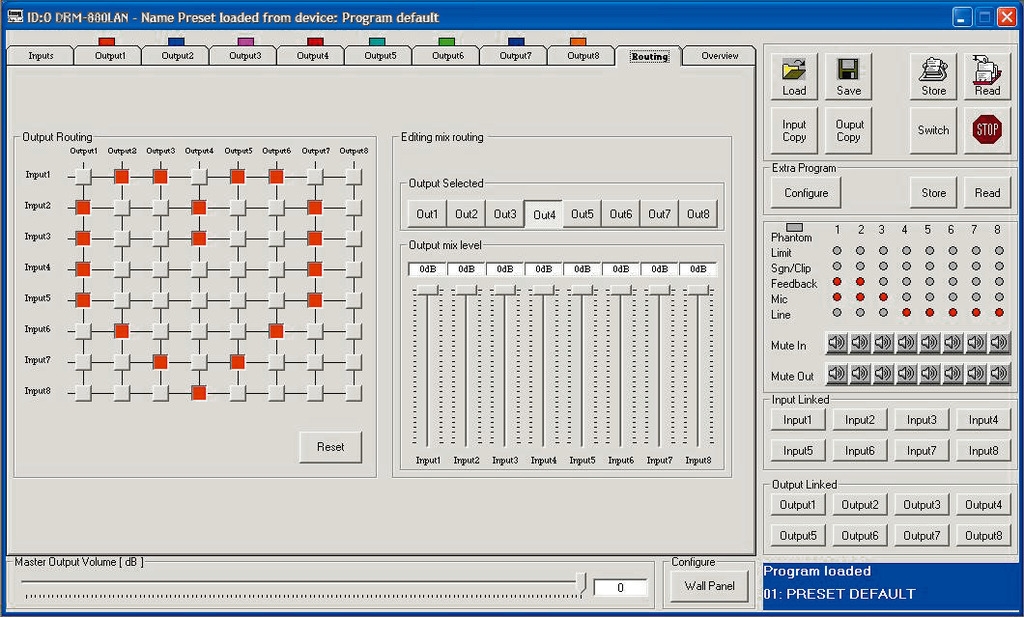Toggle channel 4 Line indicator

point(906,313)
